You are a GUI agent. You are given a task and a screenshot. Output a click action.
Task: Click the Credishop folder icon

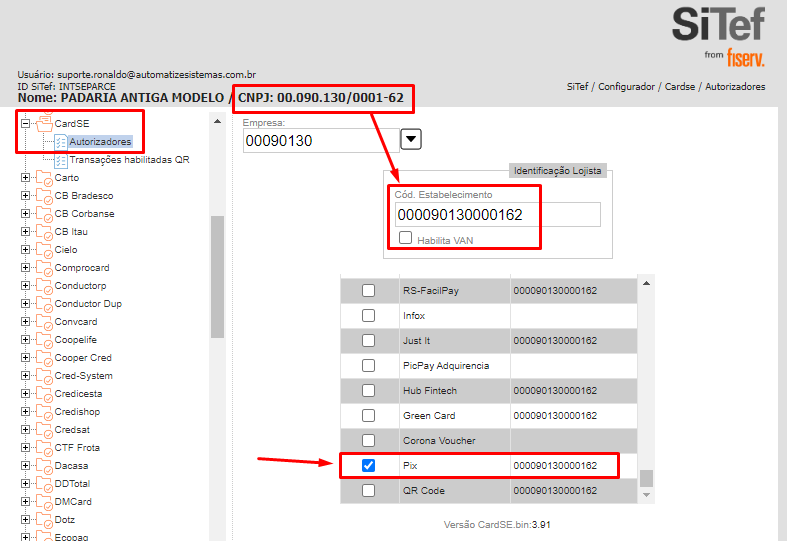44,412
